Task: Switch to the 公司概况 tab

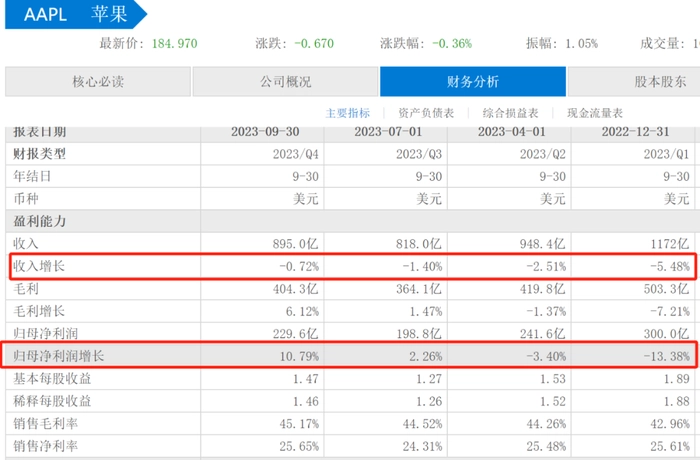Action: [285, 82]
